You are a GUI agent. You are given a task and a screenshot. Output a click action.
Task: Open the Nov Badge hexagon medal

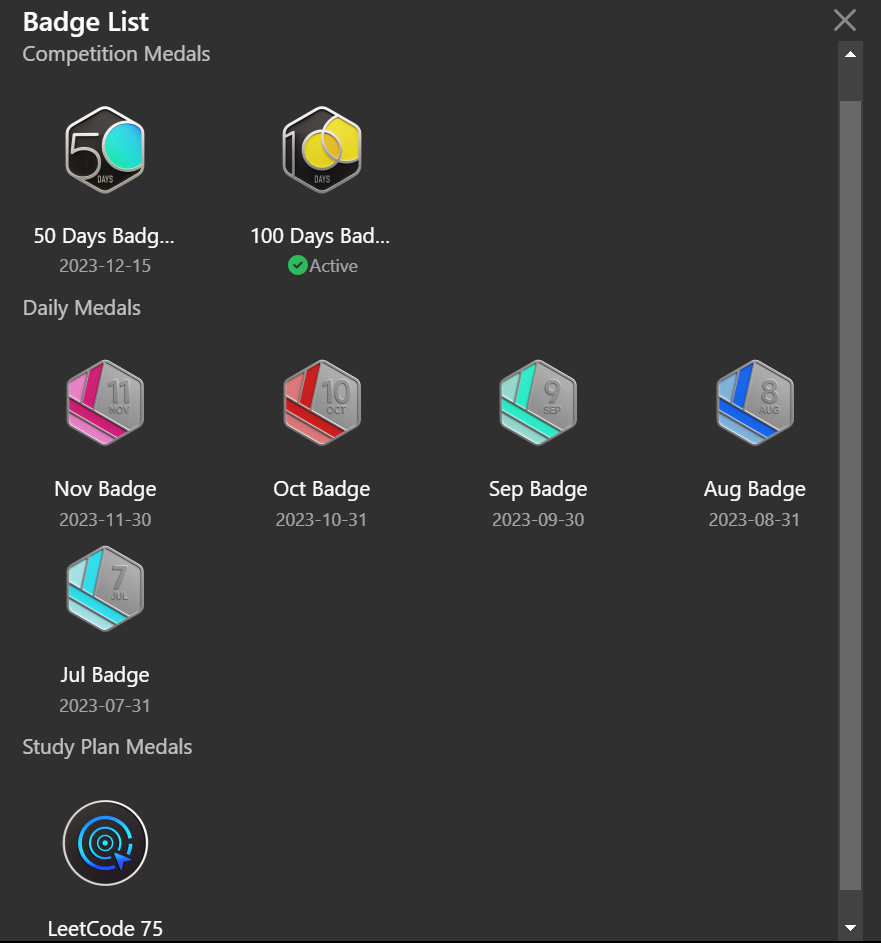(x=105, y=403)
